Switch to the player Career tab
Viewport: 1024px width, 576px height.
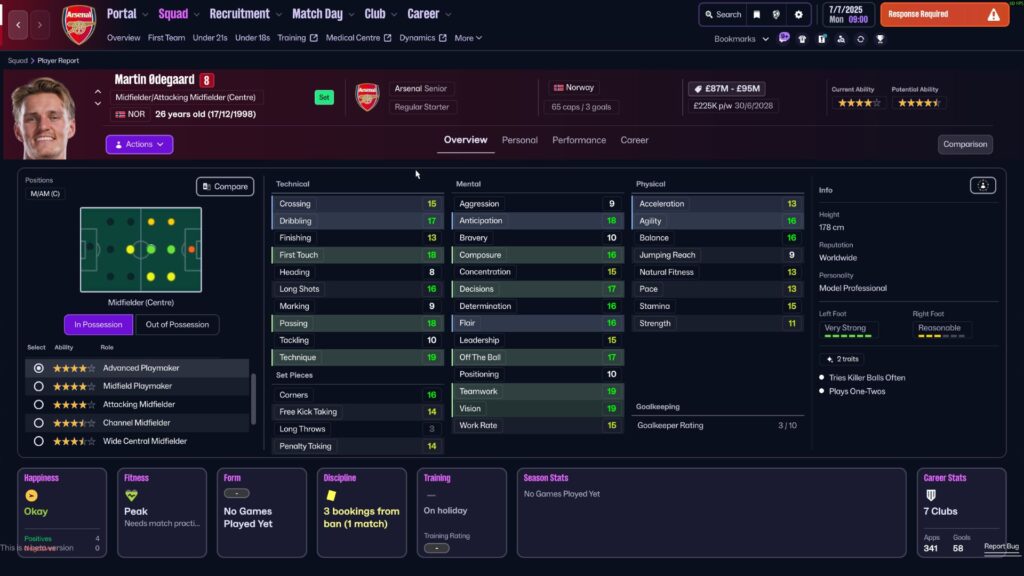point(634,140)
